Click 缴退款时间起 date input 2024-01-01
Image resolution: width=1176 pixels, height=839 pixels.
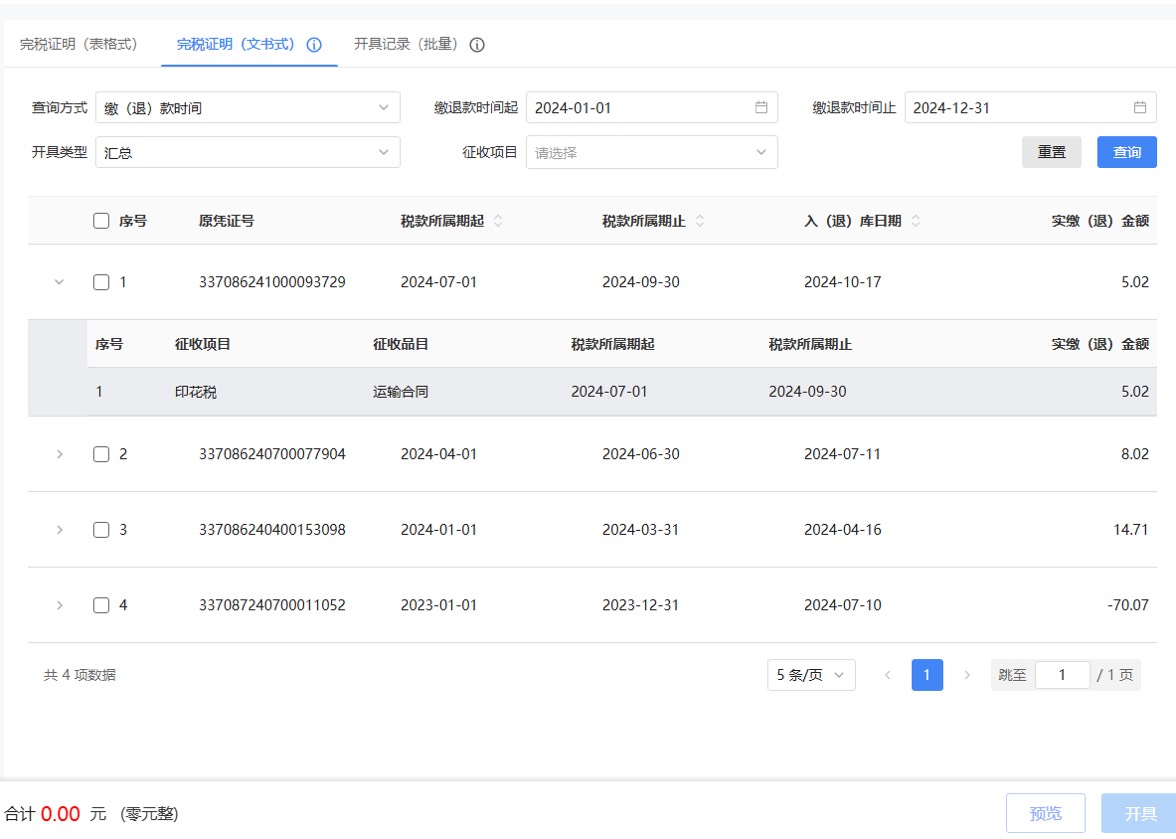tap(652, 107)
